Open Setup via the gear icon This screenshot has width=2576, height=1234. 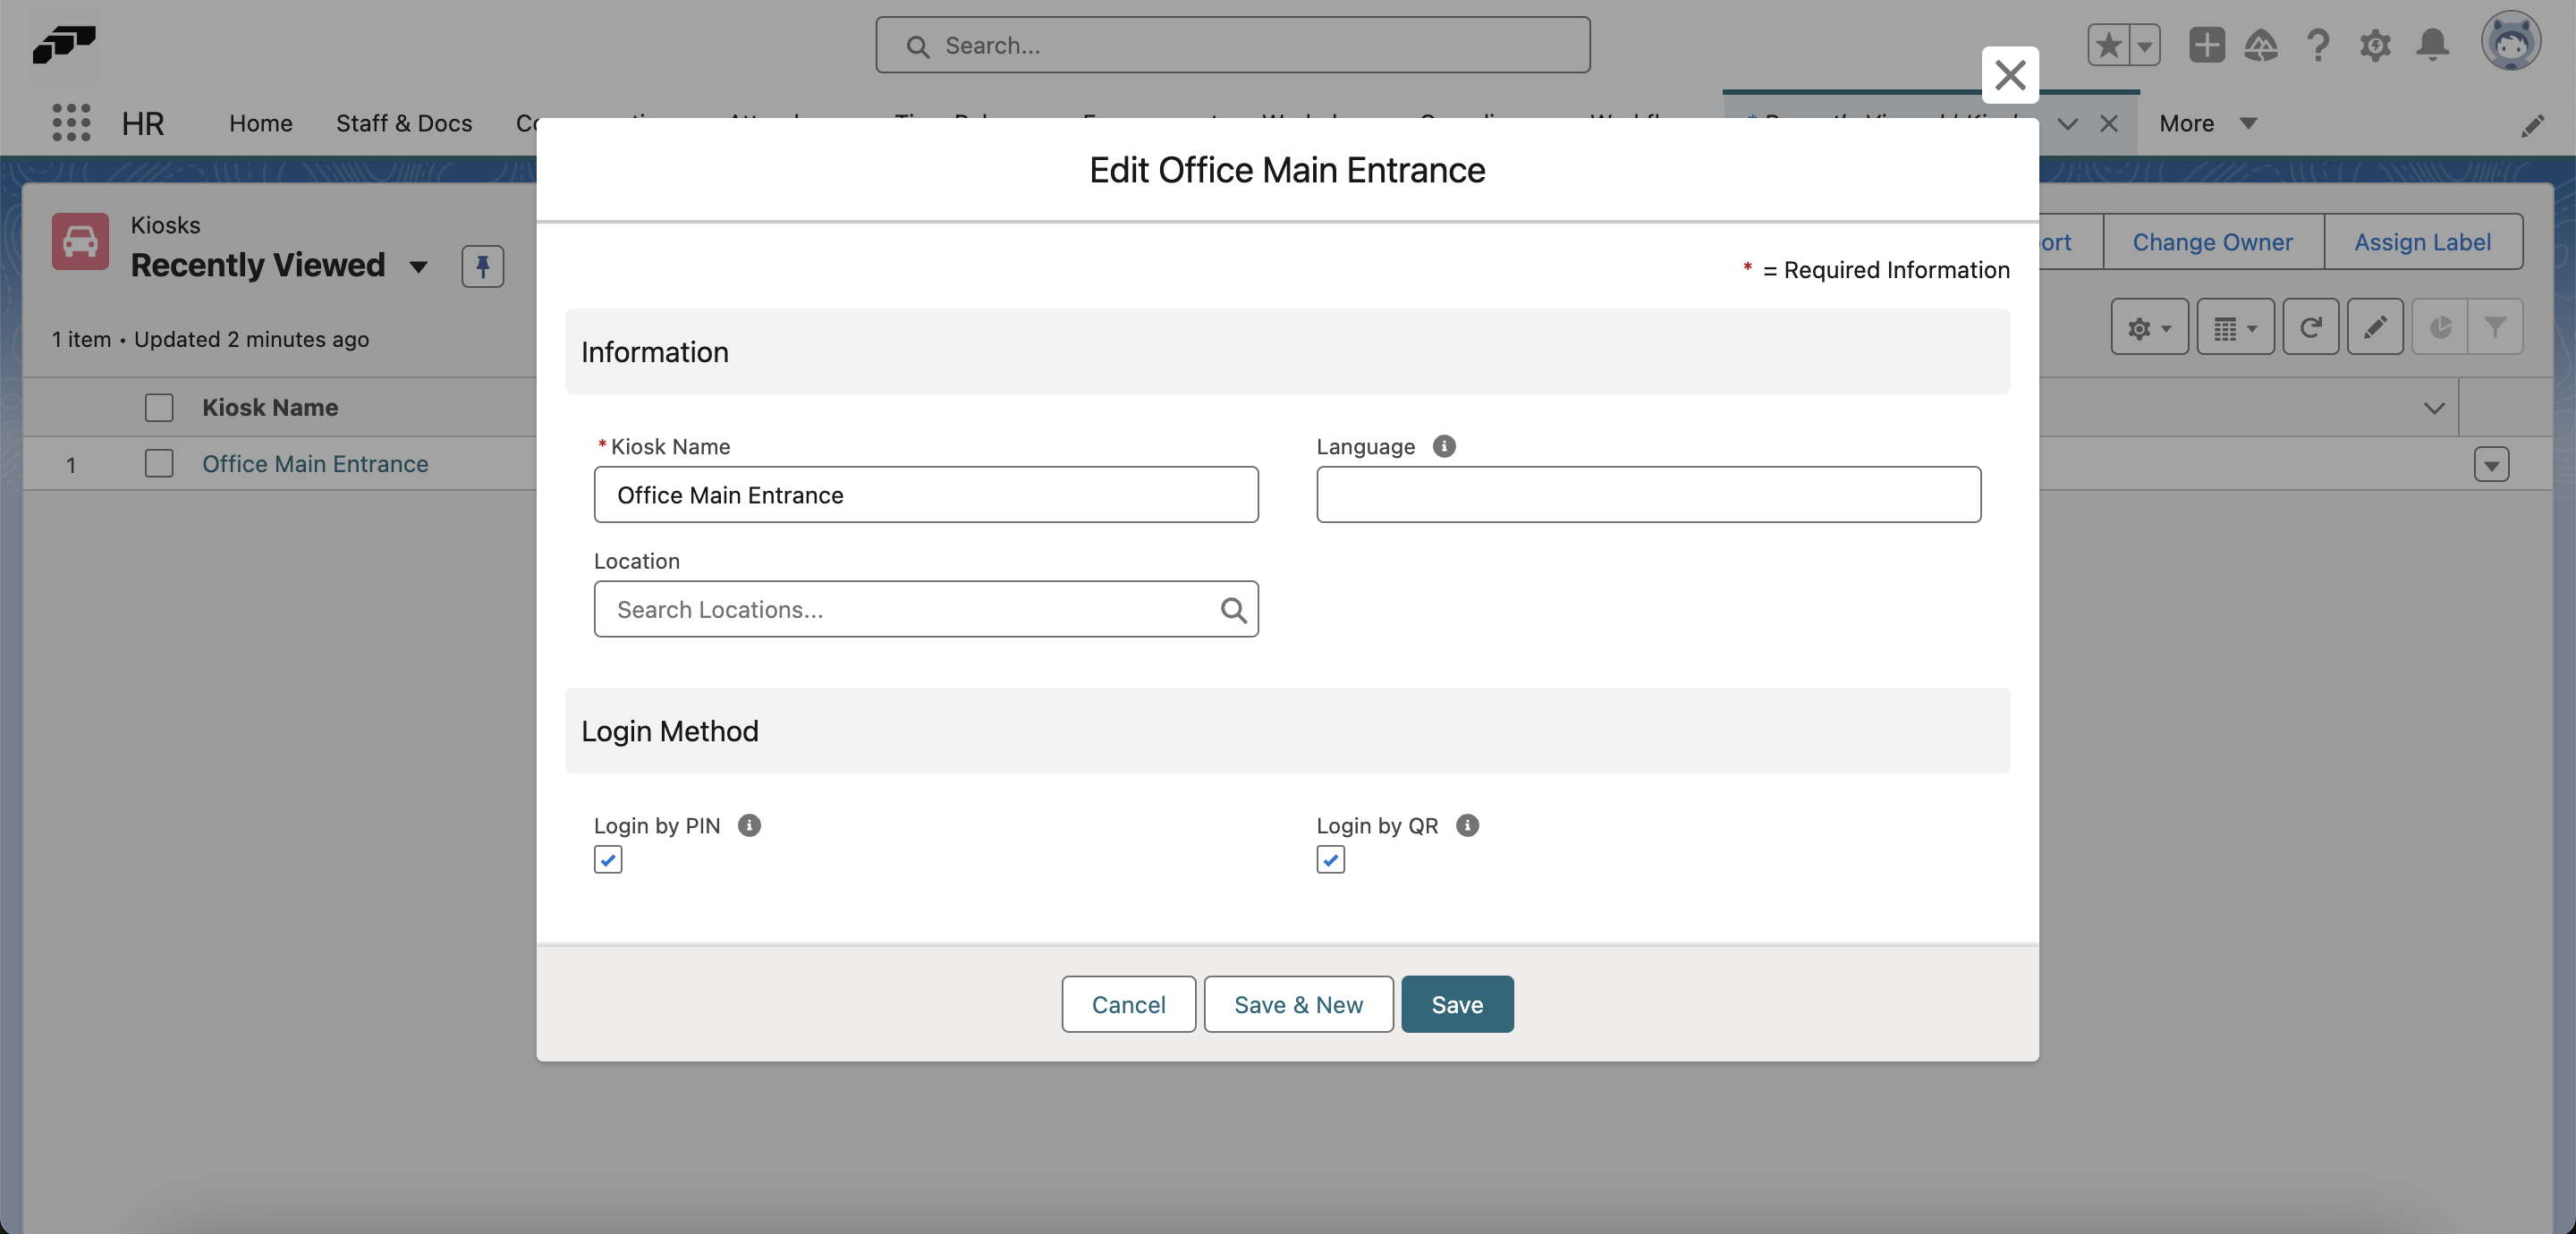(2375, 45)
